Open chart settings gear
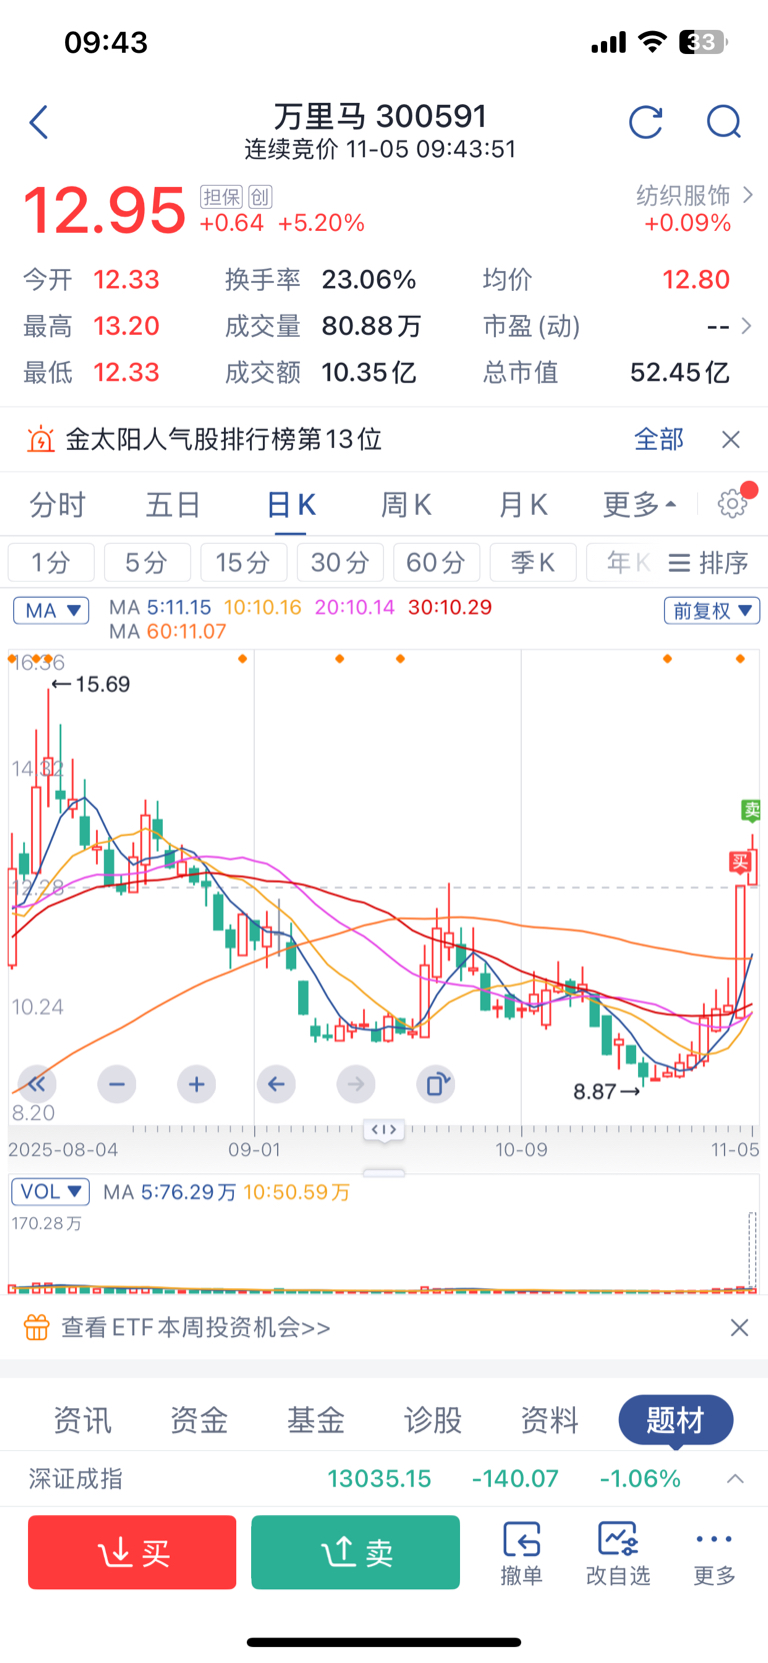Image resolution: width=768 pixels, height=1663 pixels. click(x=733, y=504)
